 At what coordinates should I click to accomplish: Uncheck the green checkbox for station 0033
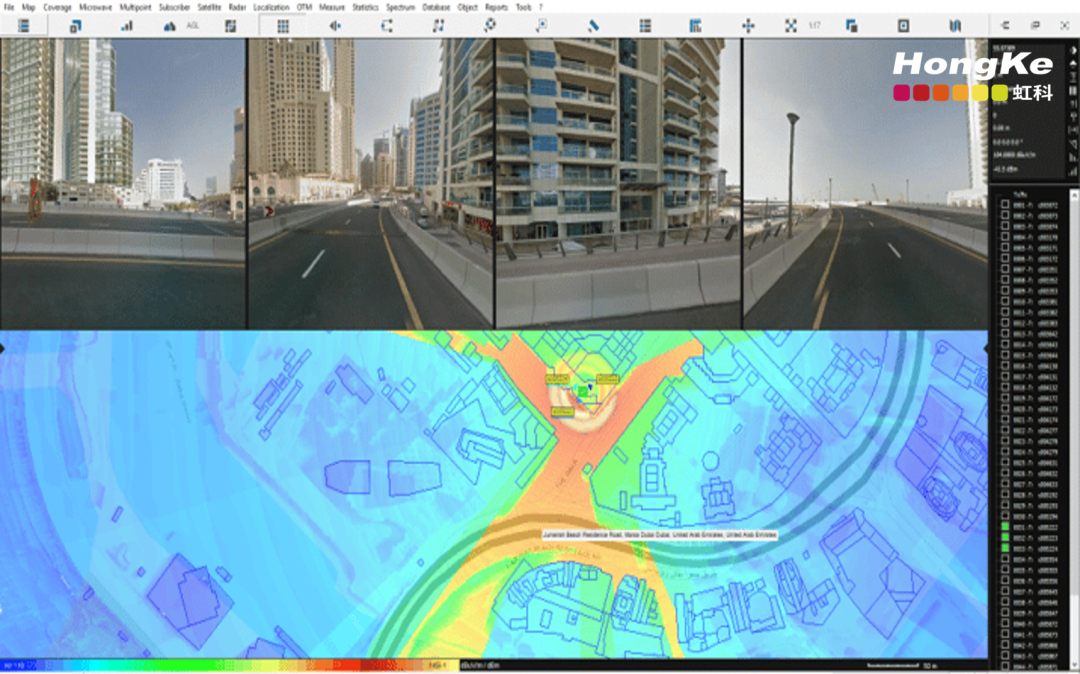click(1005, 549)
